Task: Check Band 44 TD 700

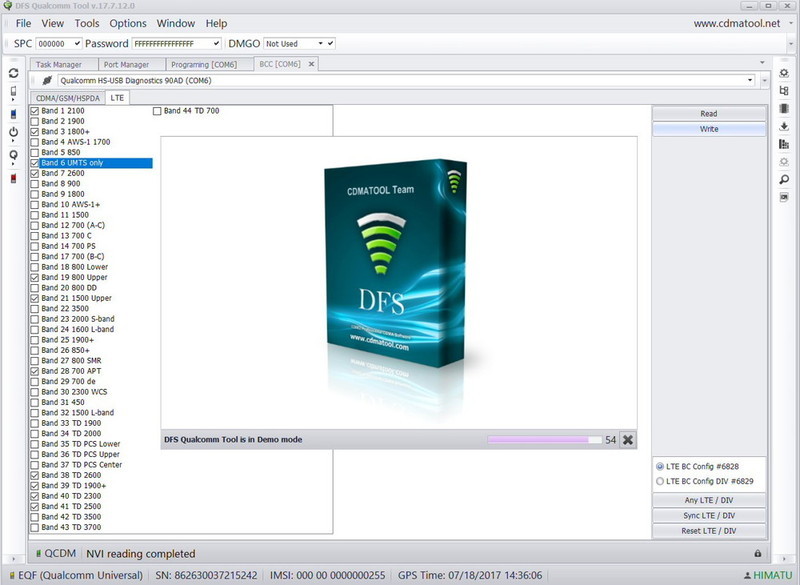Action: [157, 111]
